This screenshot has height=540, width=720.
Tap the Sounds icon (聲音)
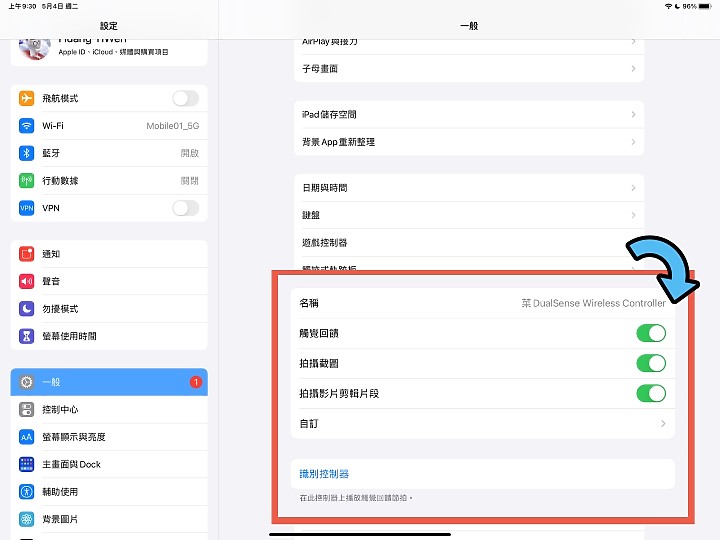pyautogui.click(x=27, y=281)
